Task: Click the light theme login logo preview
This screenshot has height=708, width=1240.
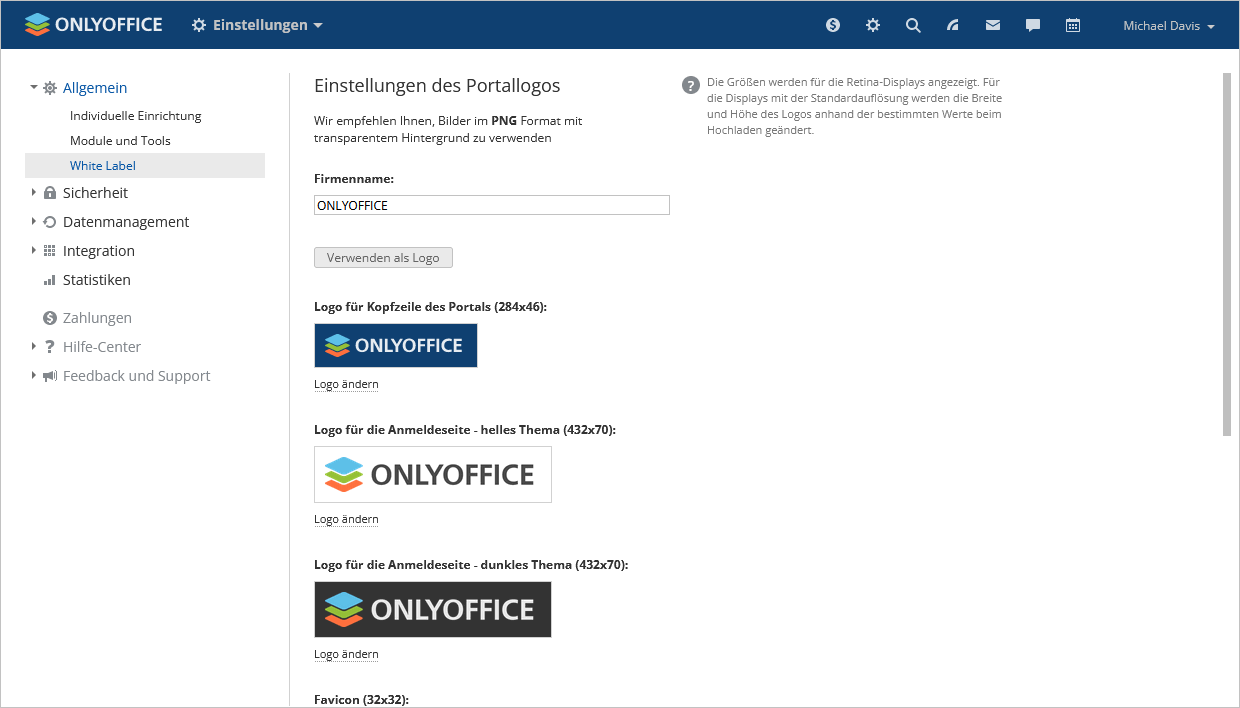Action: click(433, 474)
